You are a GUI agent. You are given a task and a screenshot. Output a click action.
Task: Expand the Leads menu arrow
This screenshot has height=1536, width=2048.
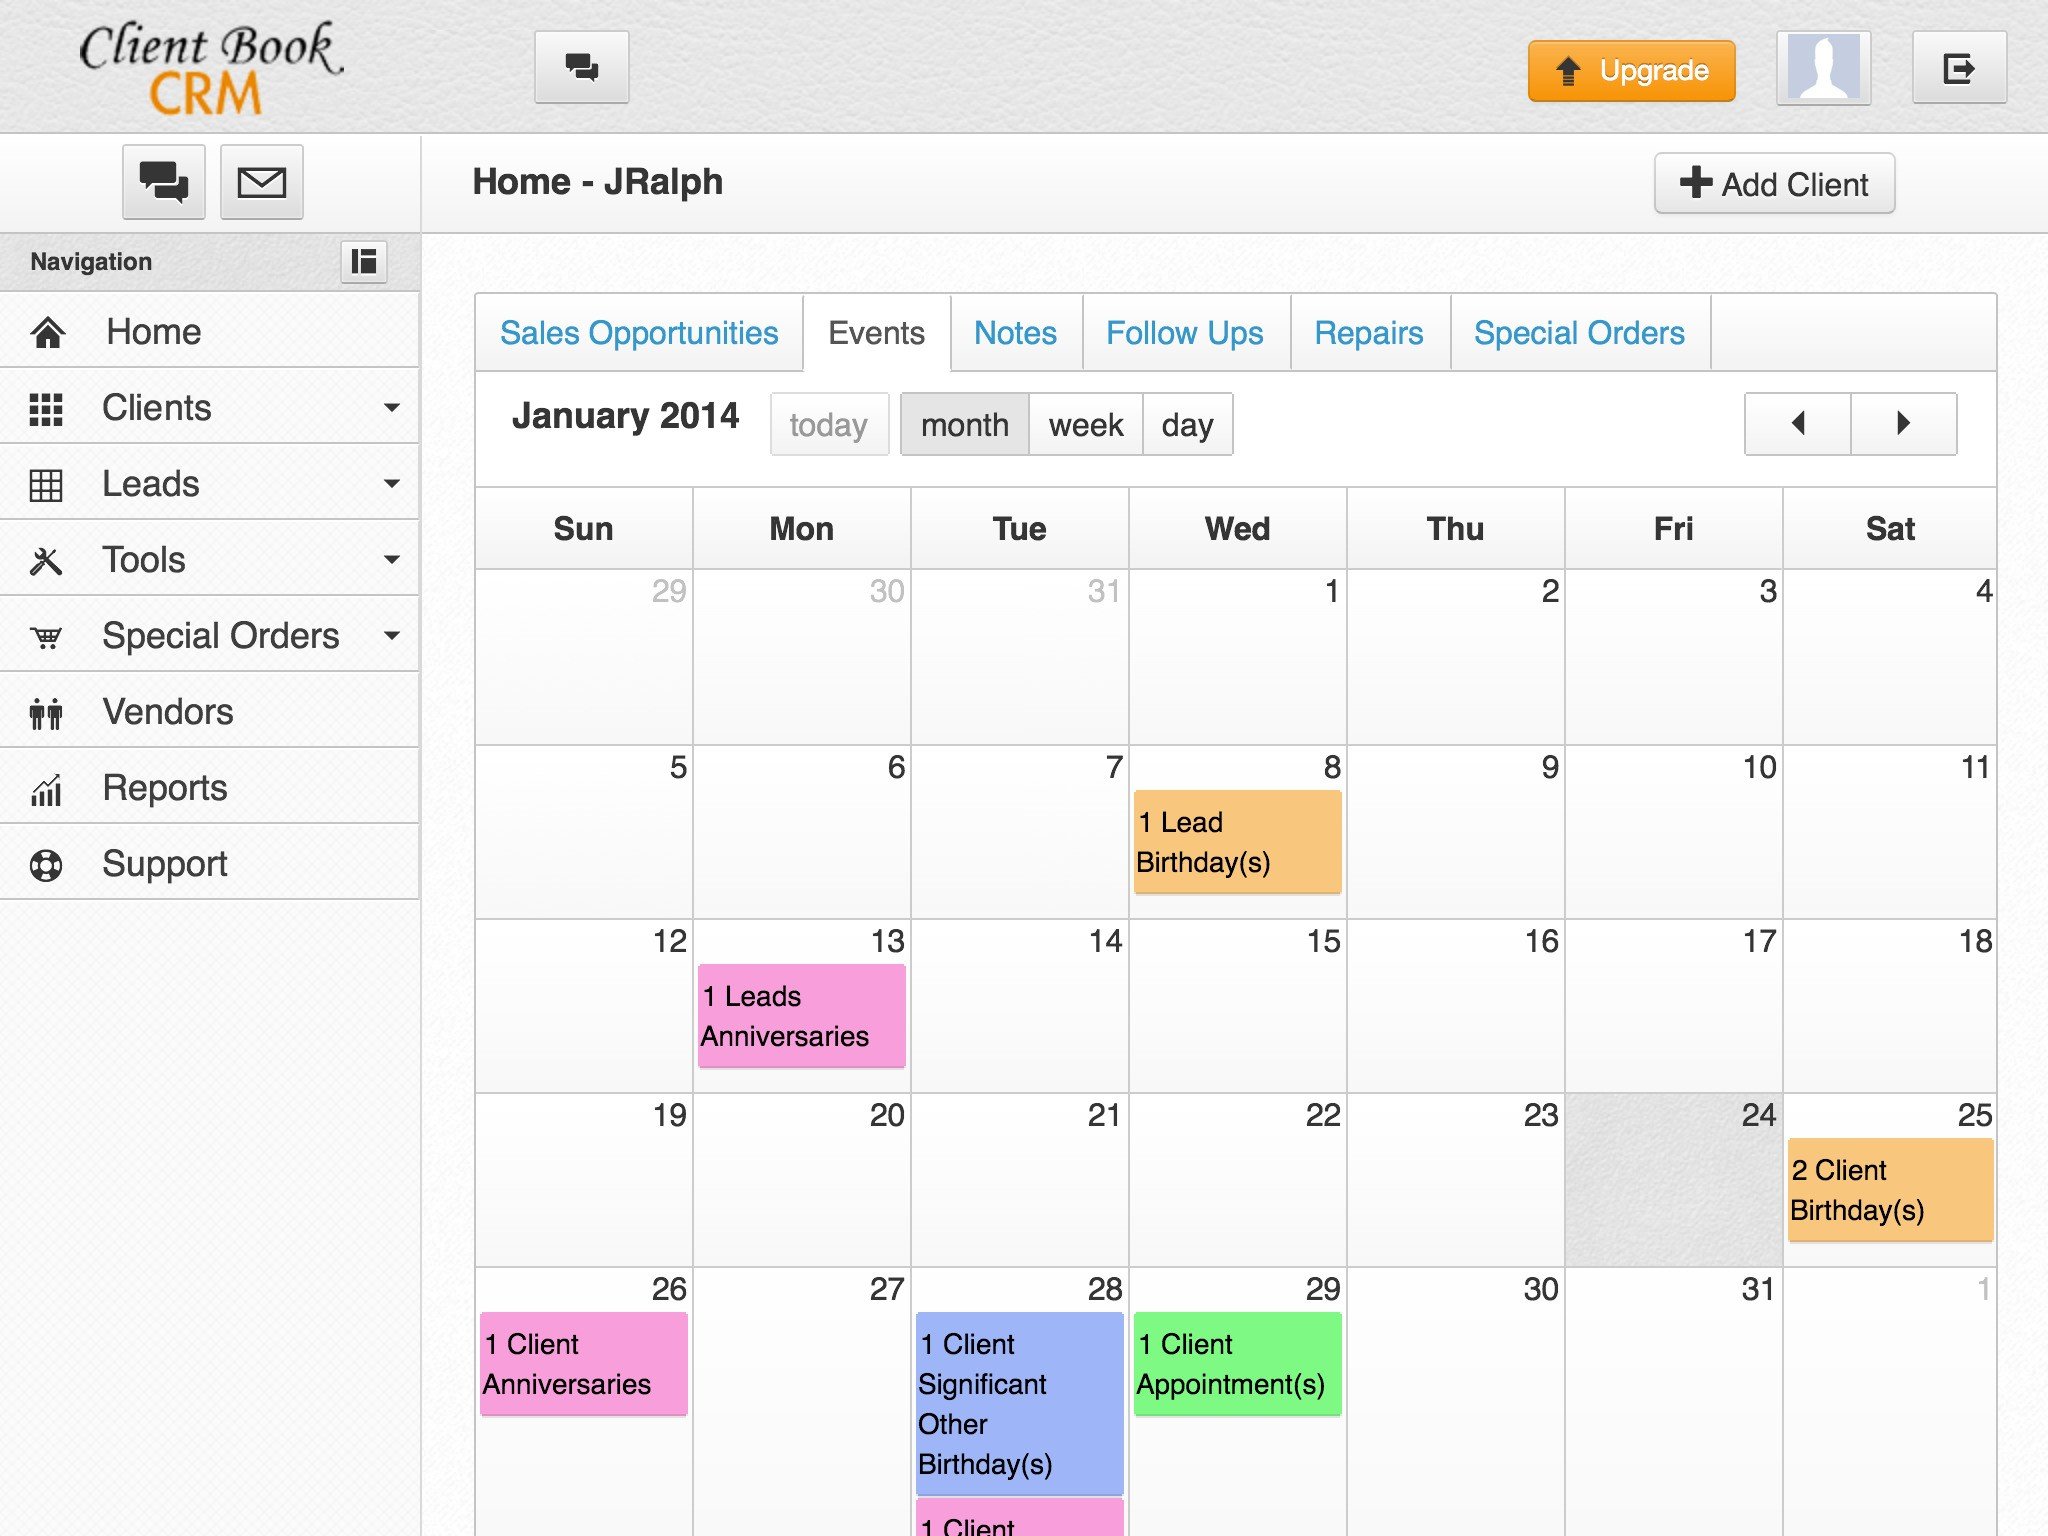pyautogui.click(x=392, y=483)
